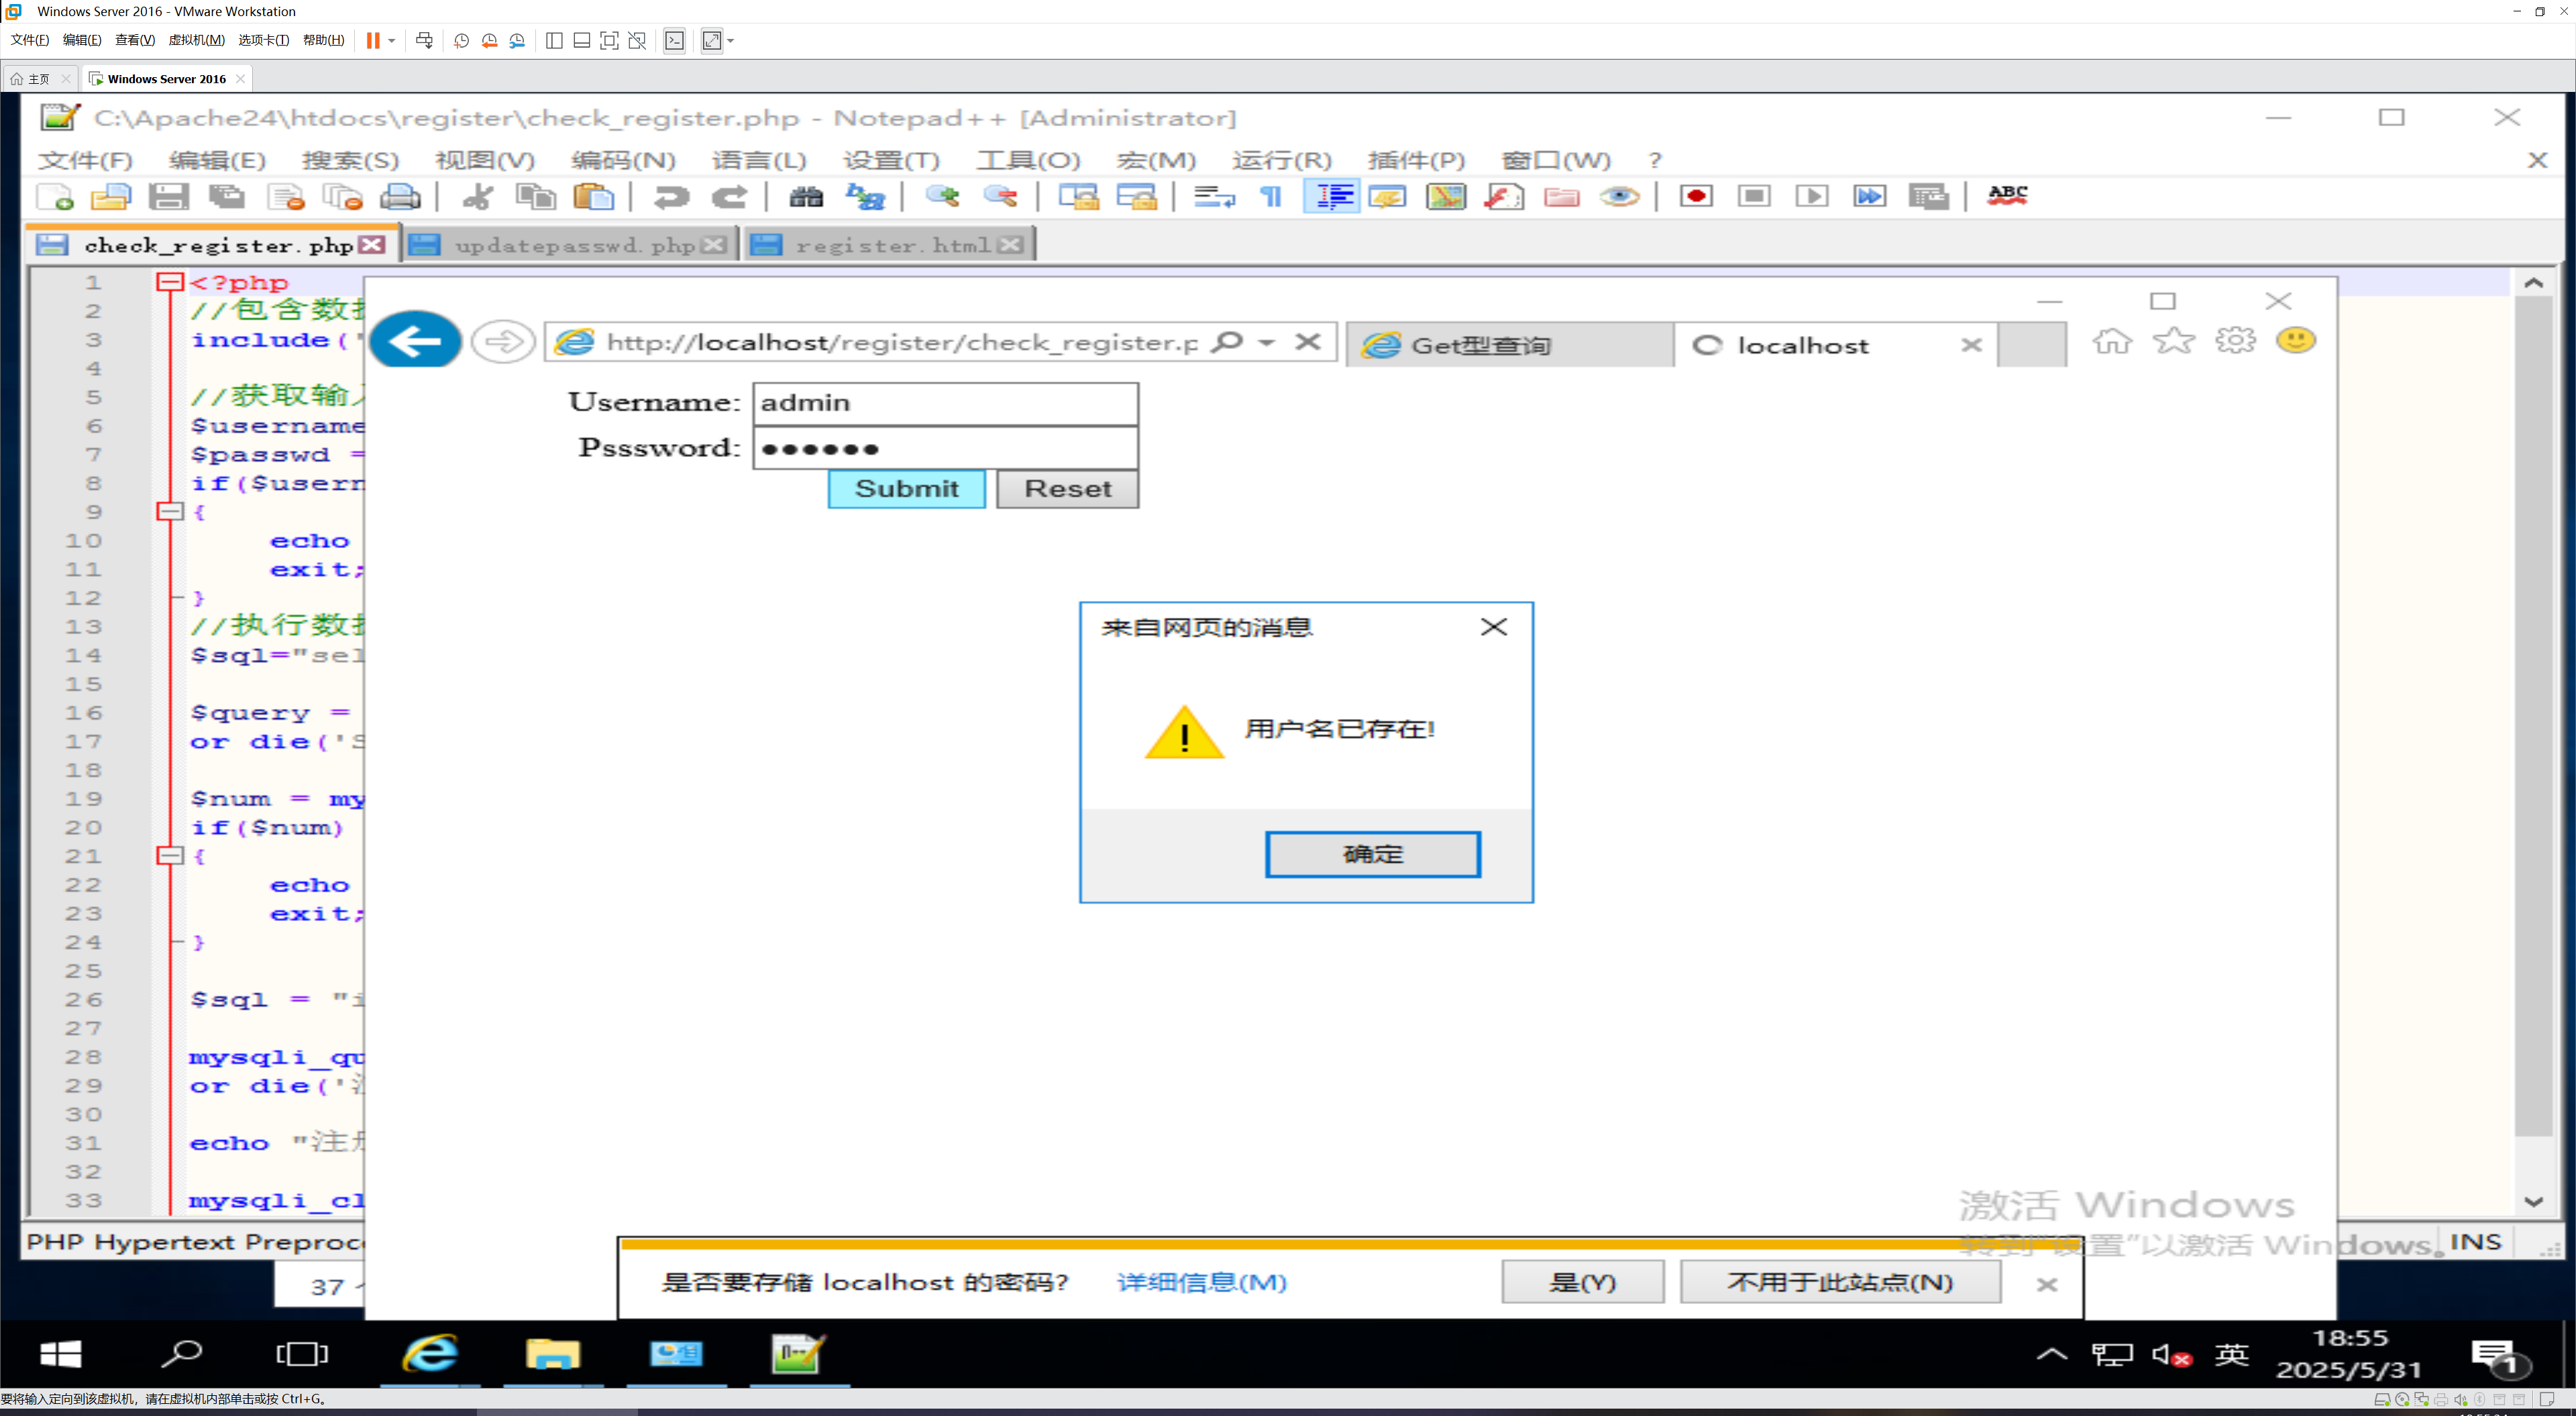Toggle the word wrap toolbar button

pos(1214,197)
